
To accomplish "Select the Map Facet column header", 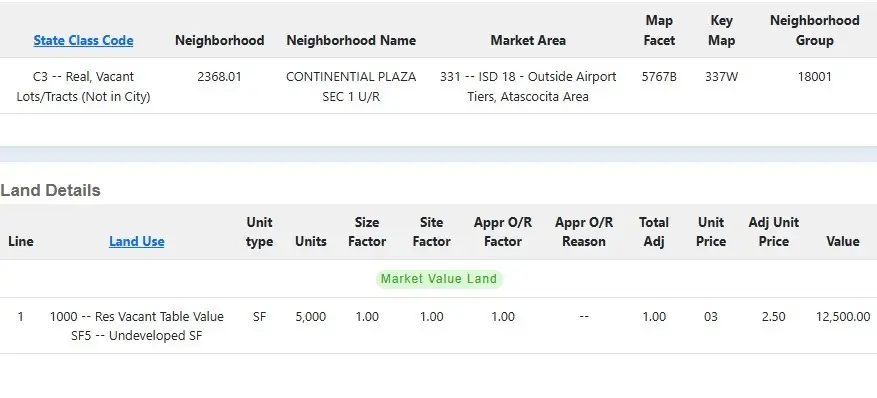I will (x=659, y=30).
